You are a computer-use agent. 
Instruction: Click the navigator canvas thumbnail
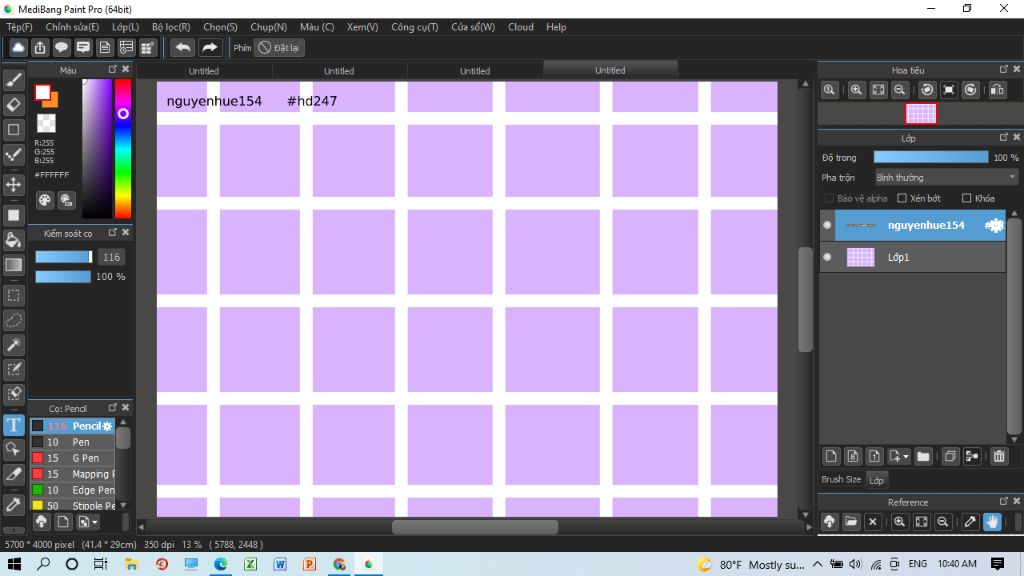921,114
